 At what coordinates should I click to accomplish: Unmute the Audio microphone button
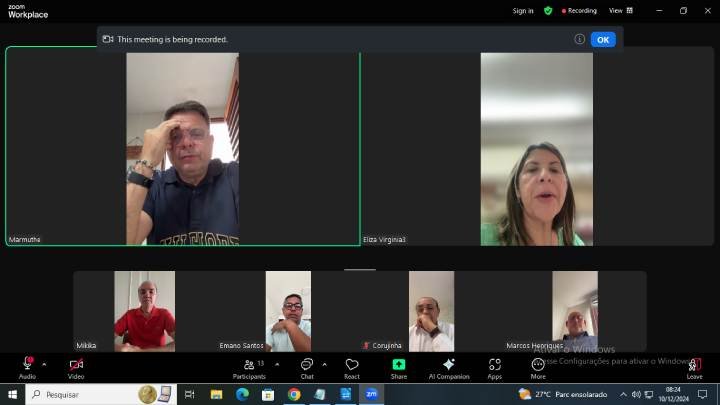pos(28,368)
